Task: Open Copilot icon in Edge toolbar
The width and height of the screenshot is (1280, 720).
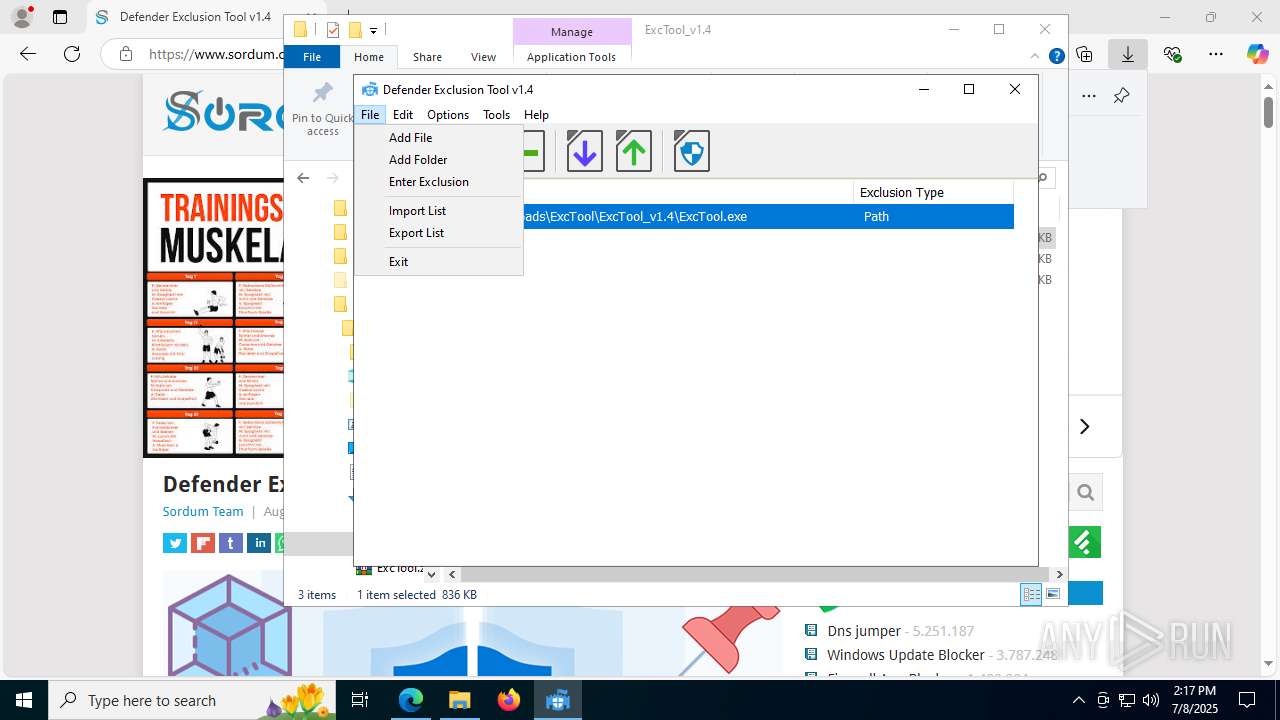Action: coord(1257,54)
